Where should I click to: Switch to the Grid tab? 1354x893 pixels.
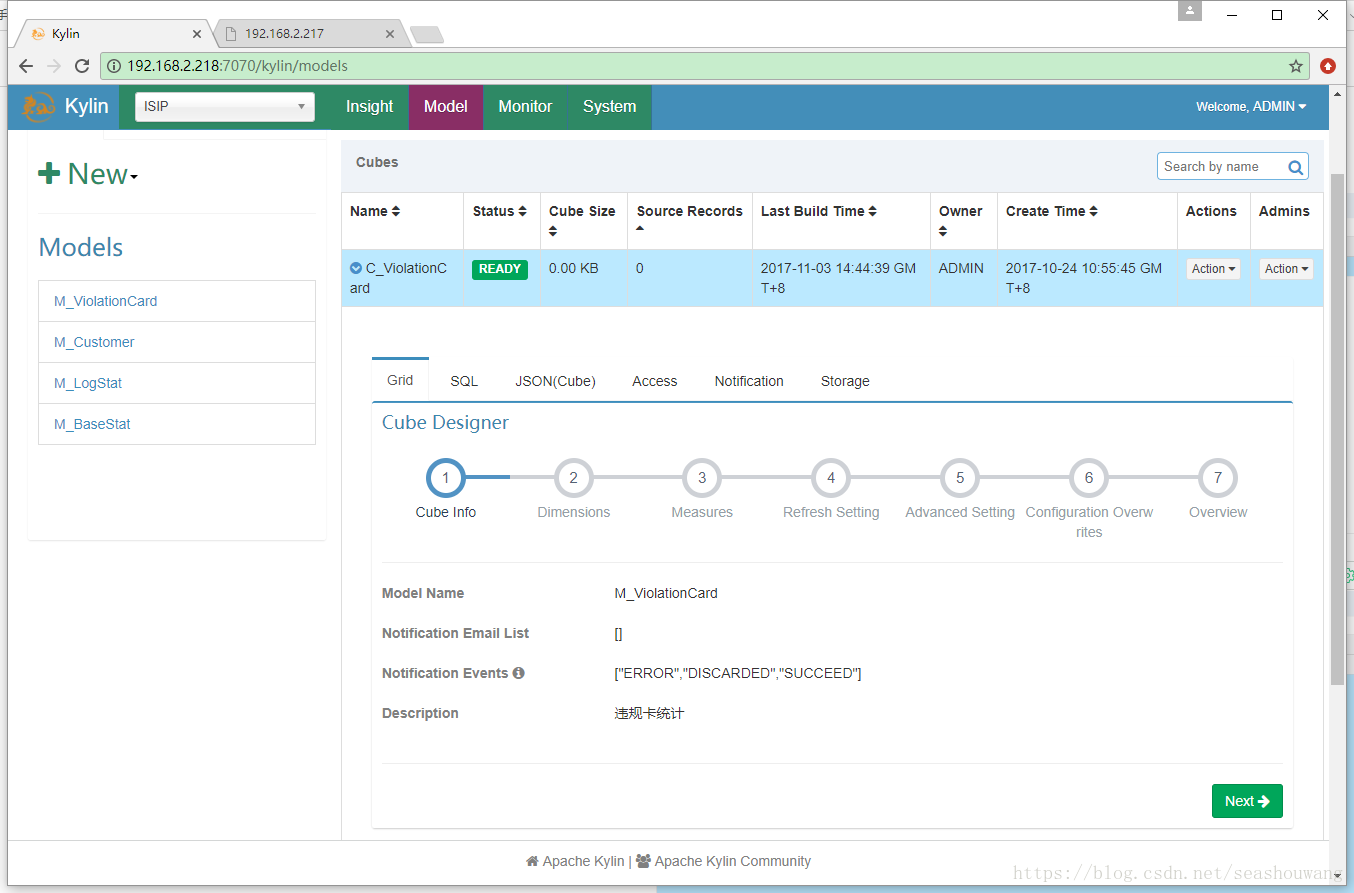coord(400,380)
